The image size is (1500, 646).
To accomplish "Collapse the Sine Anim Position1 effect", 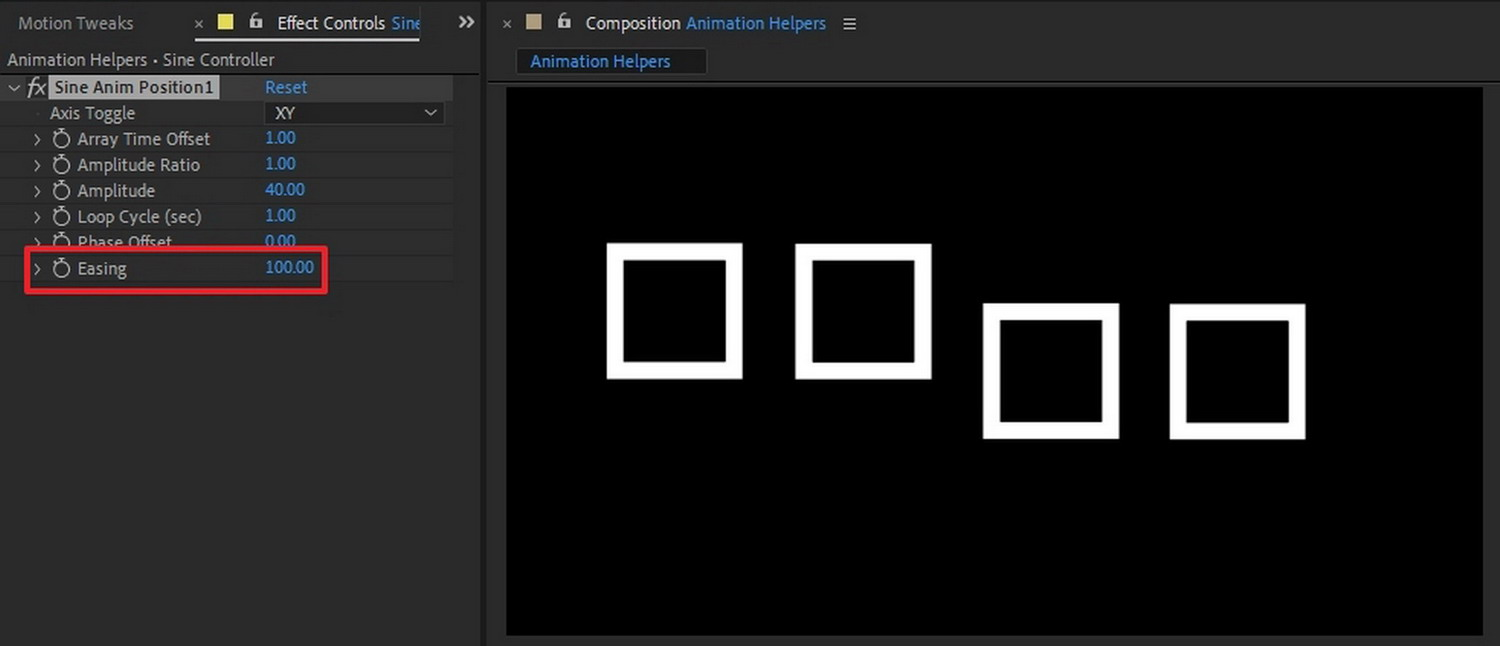I will [14, 87].
